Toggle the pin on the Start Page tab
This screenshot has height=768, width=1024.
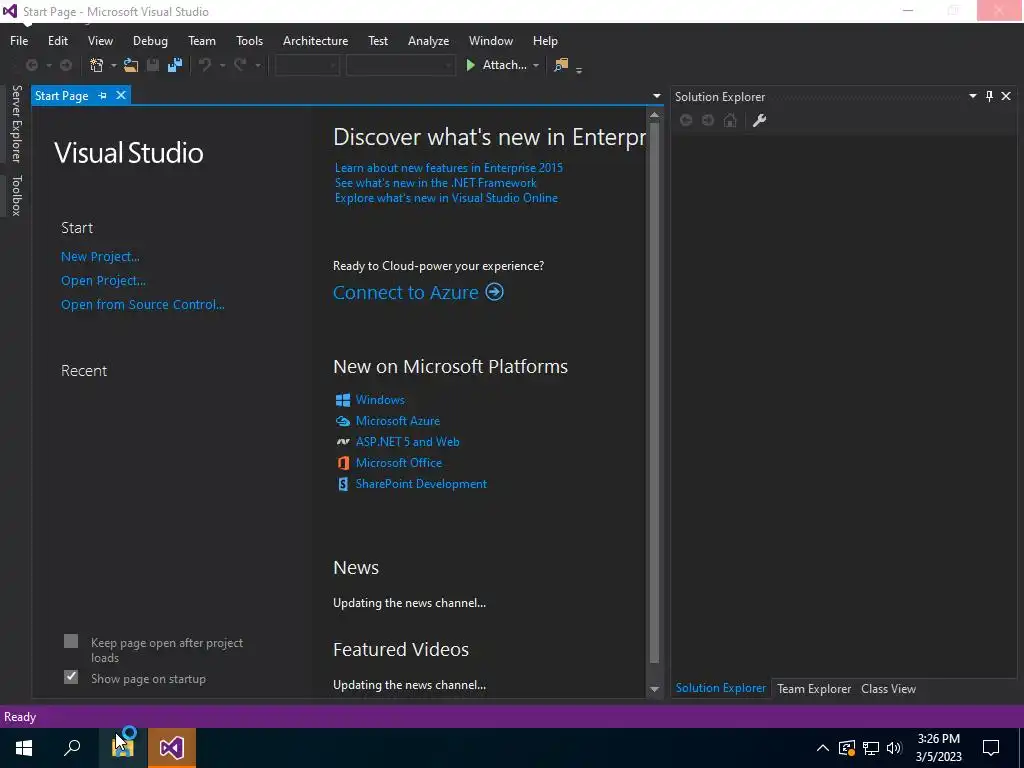click(103, 95)
